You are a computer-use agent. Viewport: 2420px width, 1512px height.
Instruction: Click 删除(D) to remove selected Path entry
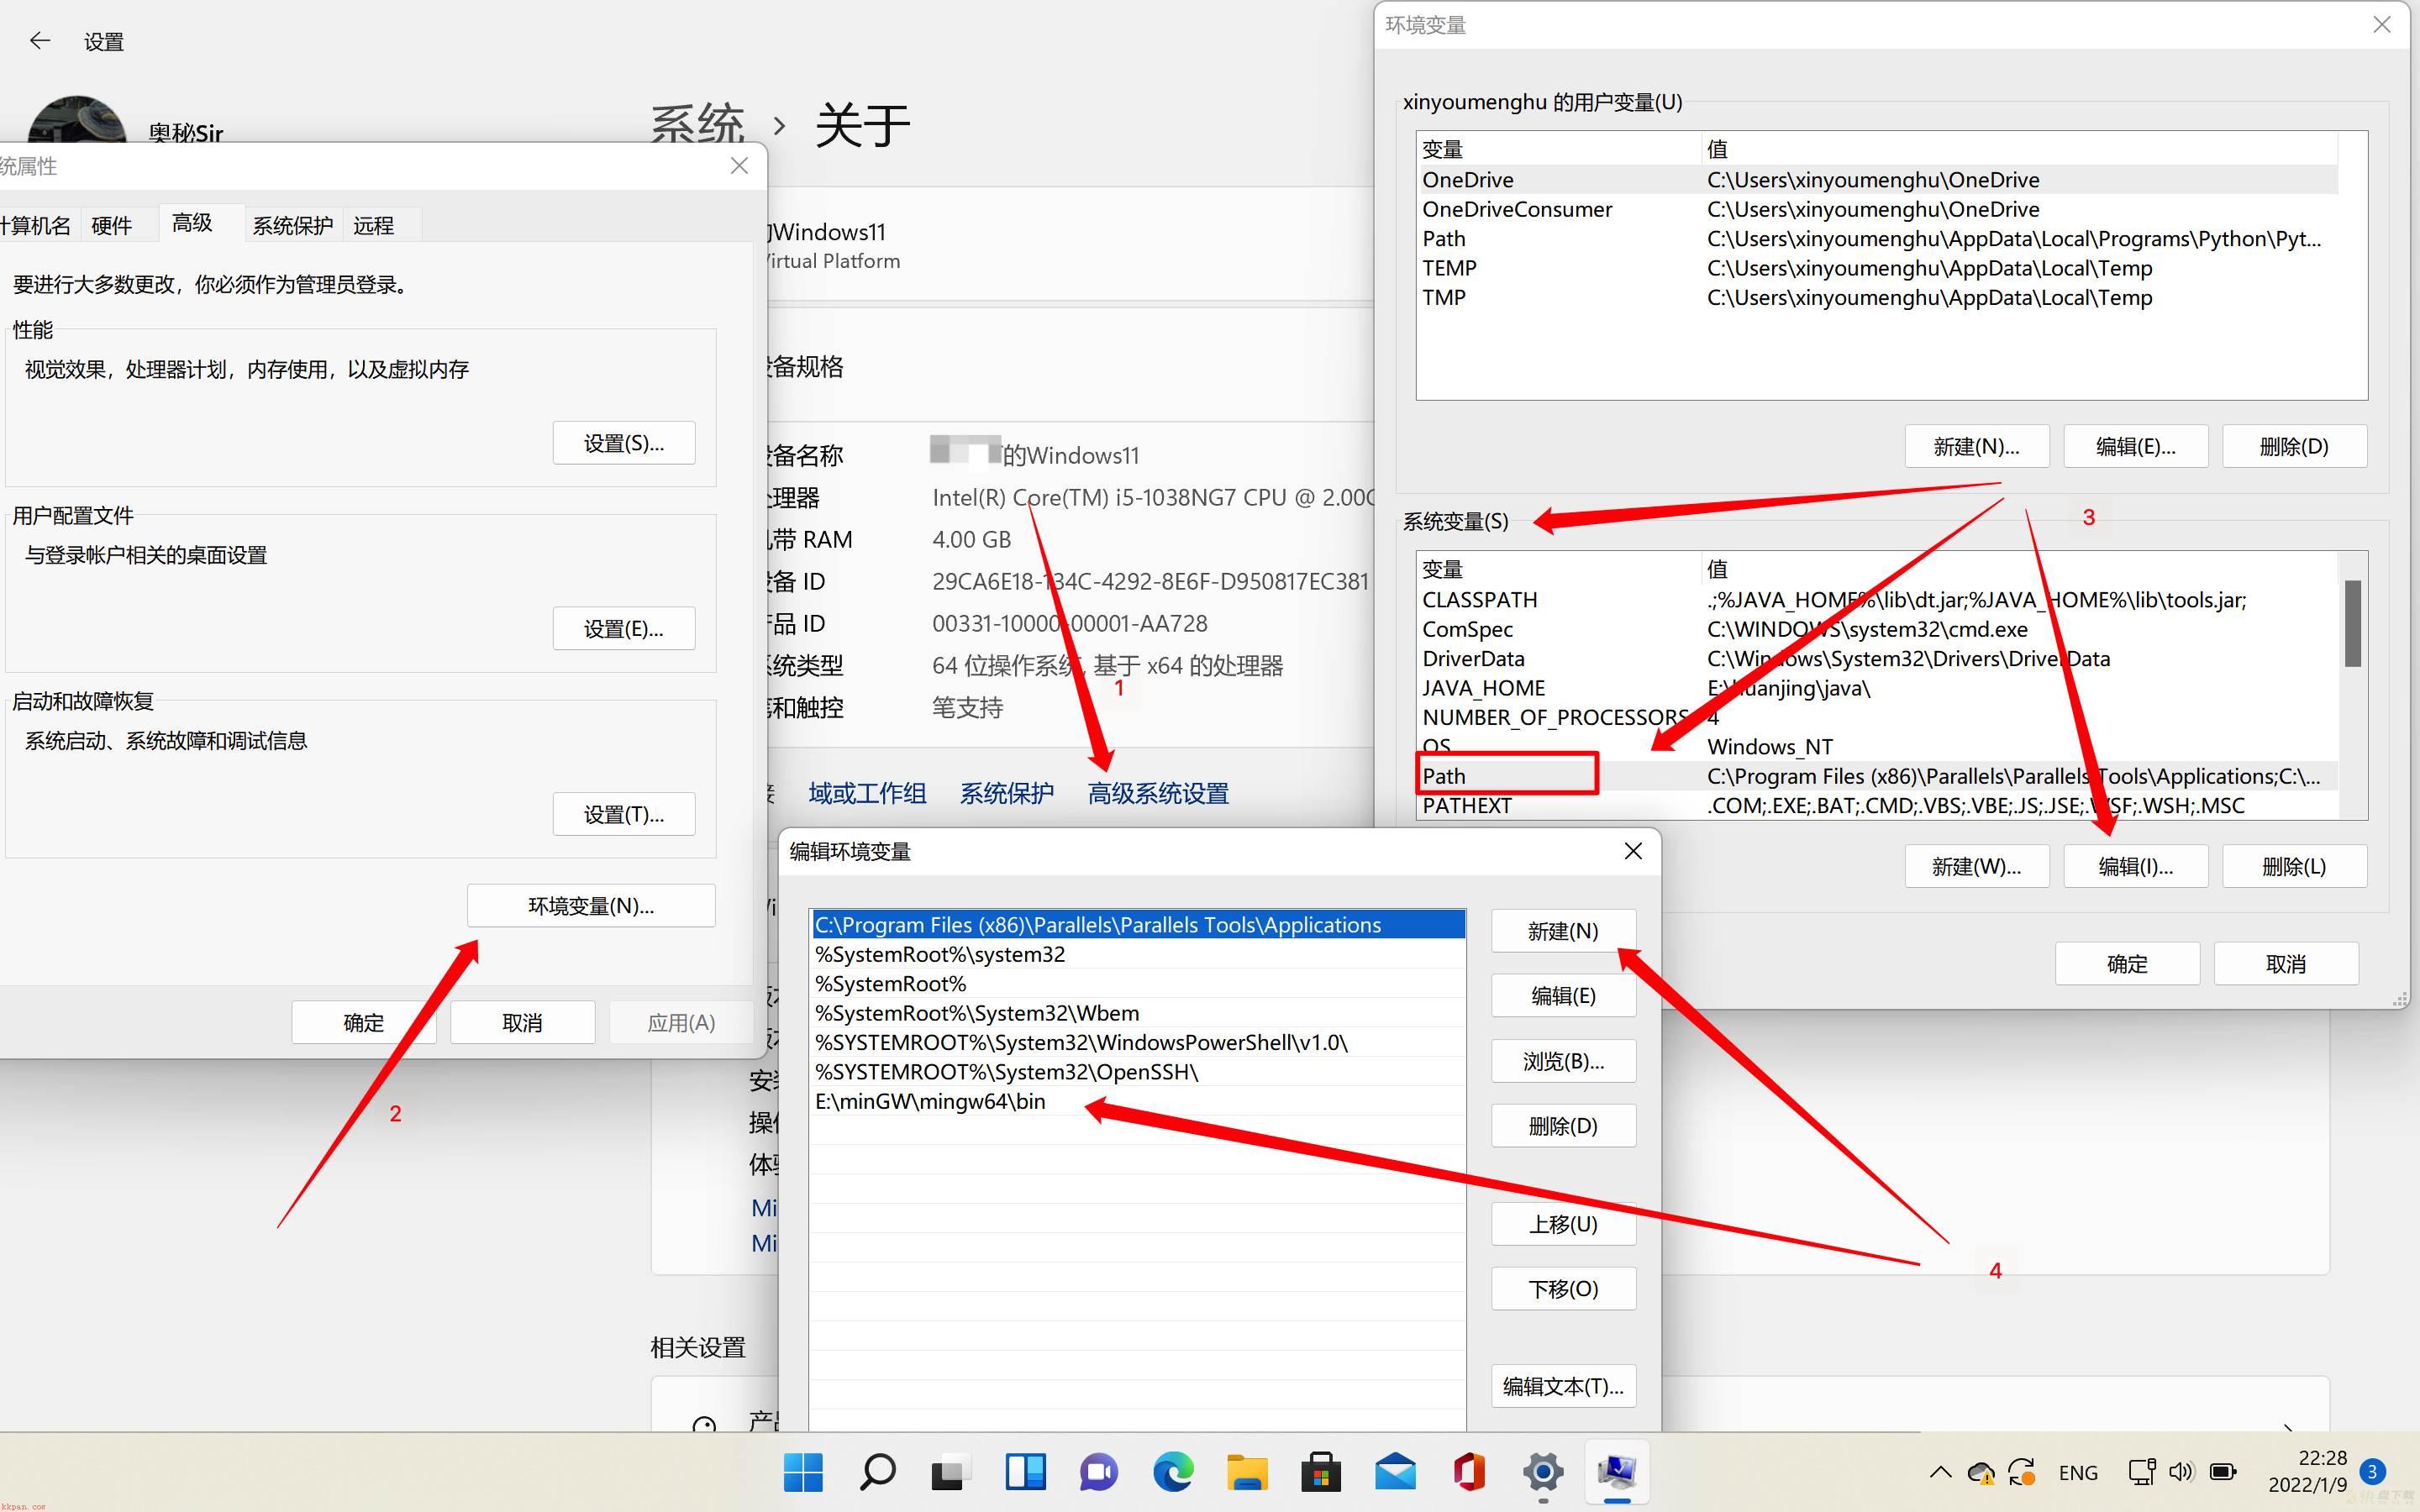coord(1561,1126)
